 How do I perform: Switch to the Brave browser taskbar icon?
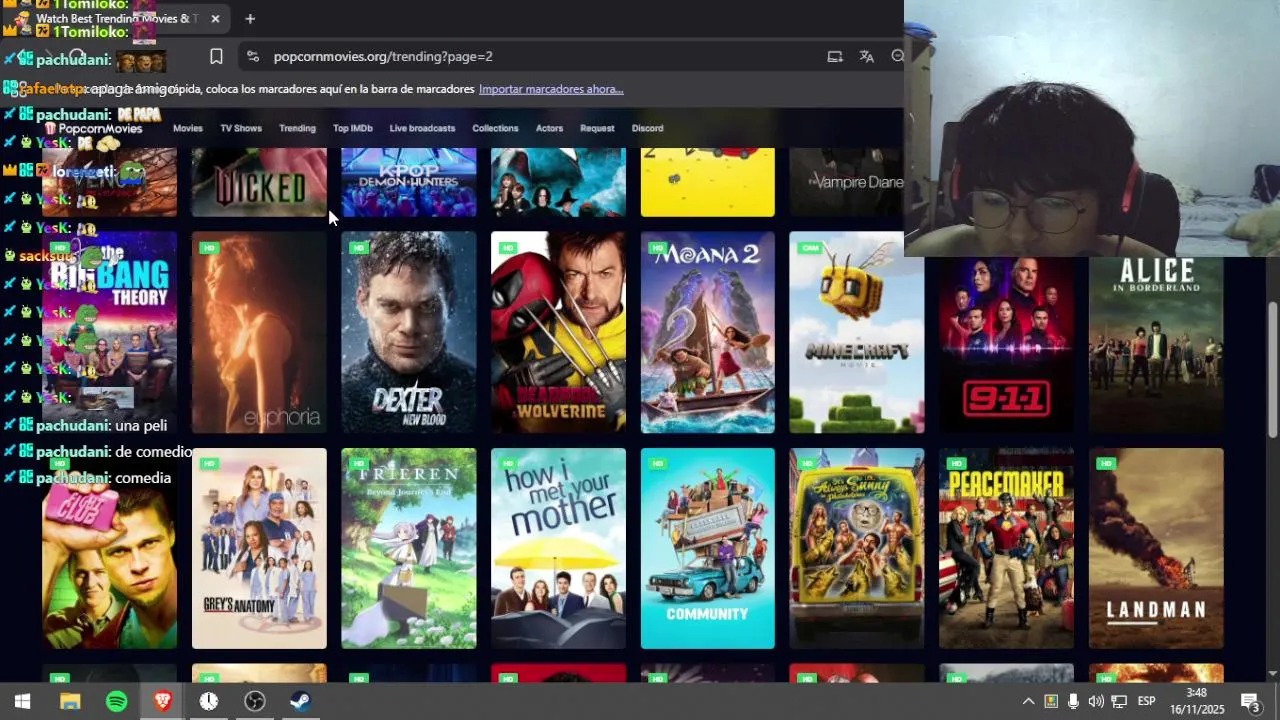tap(162, 701)
